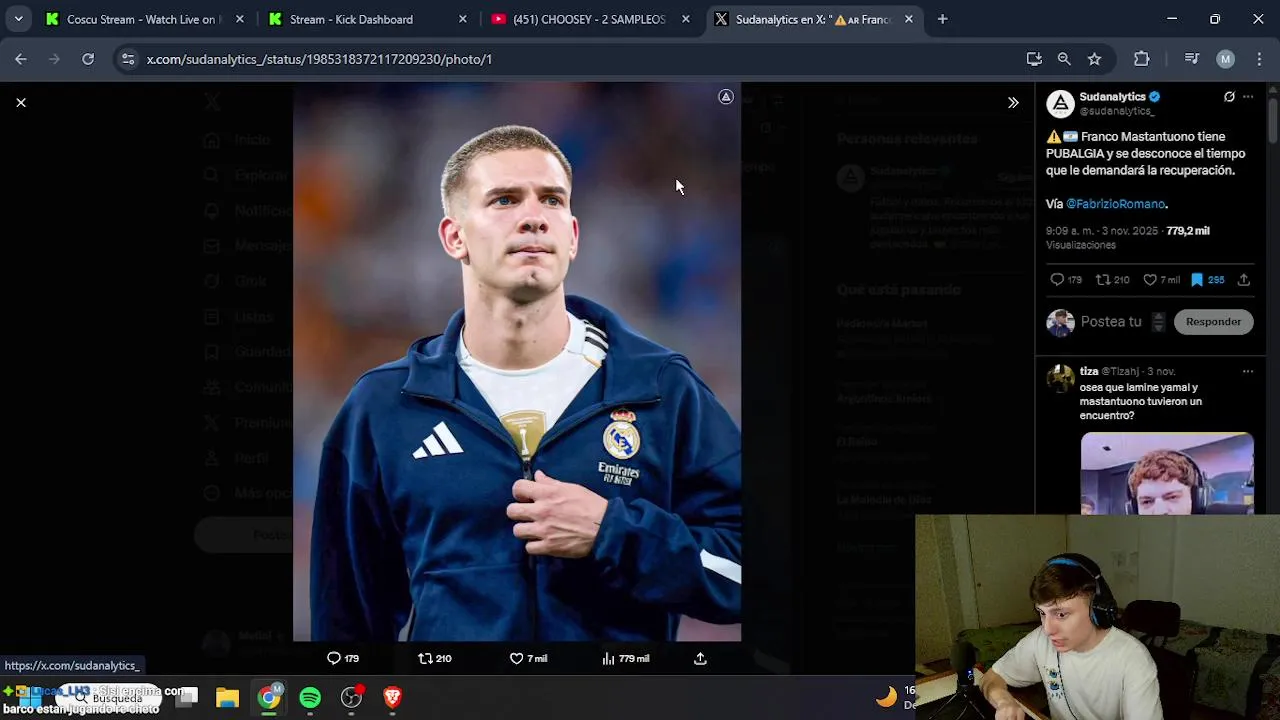
Task: Select the Sudanalytics en X tab
Action: [812, 19]
